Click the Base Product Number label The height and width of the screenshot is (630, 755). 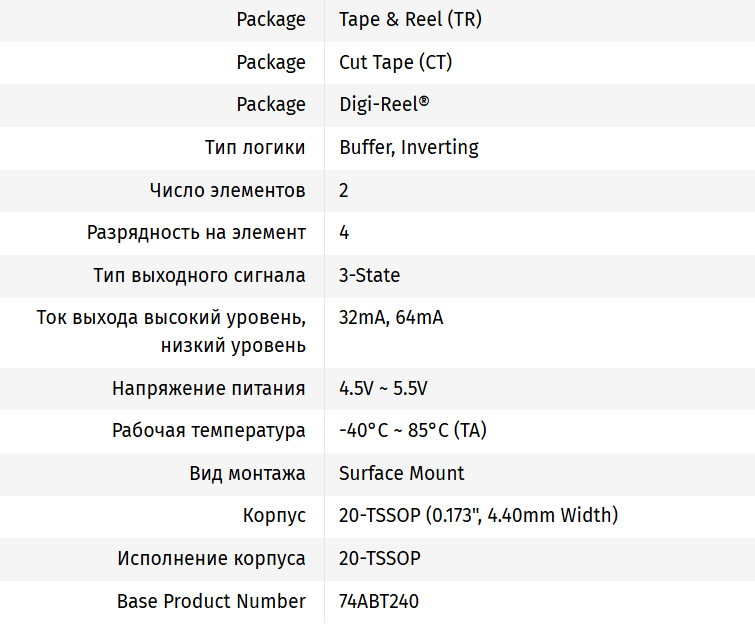[211, 601]
